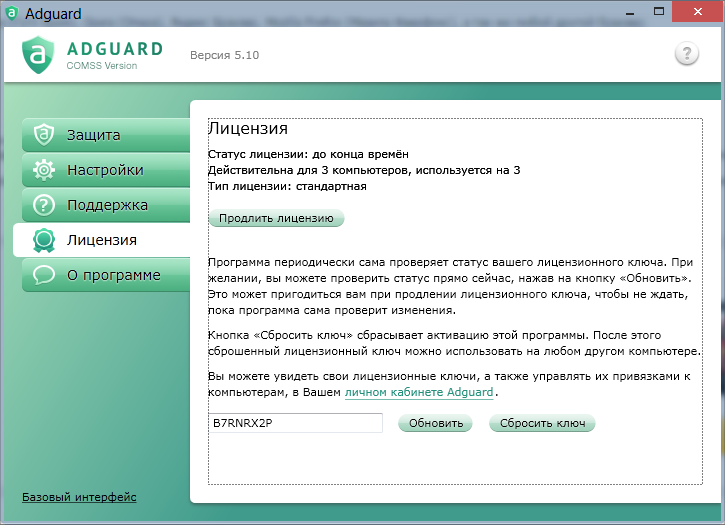Click the Обновить button
Image resolution: width=725 pixels, height=525 pixels.
(436, 423)
